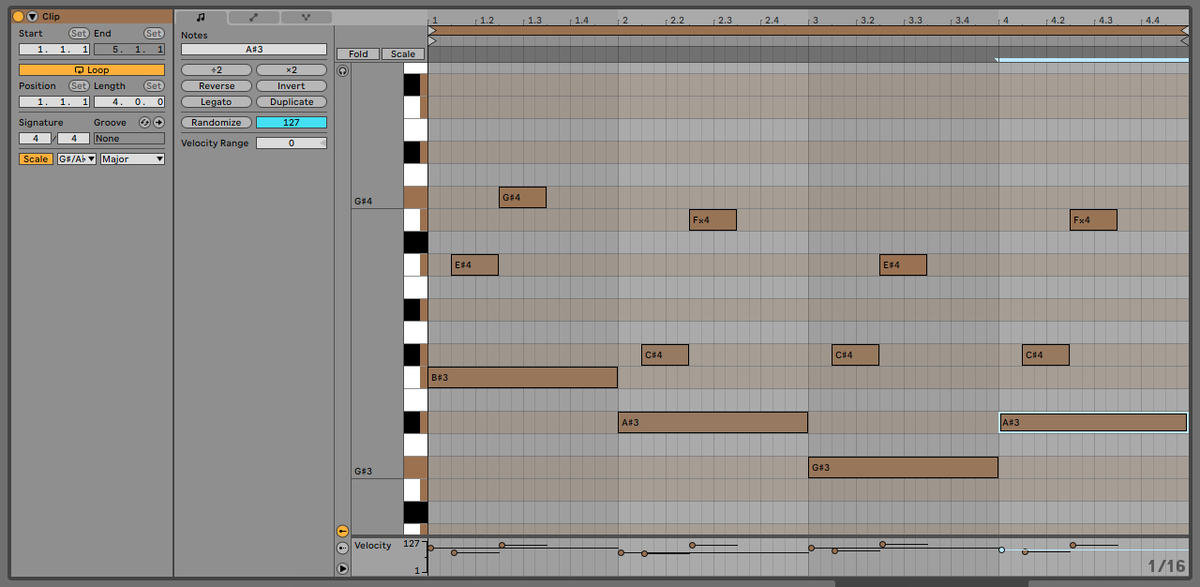1200x587 pixels.
Task: Toggle the orange Scale button in Clip panel
Action: tap(36, 159)
